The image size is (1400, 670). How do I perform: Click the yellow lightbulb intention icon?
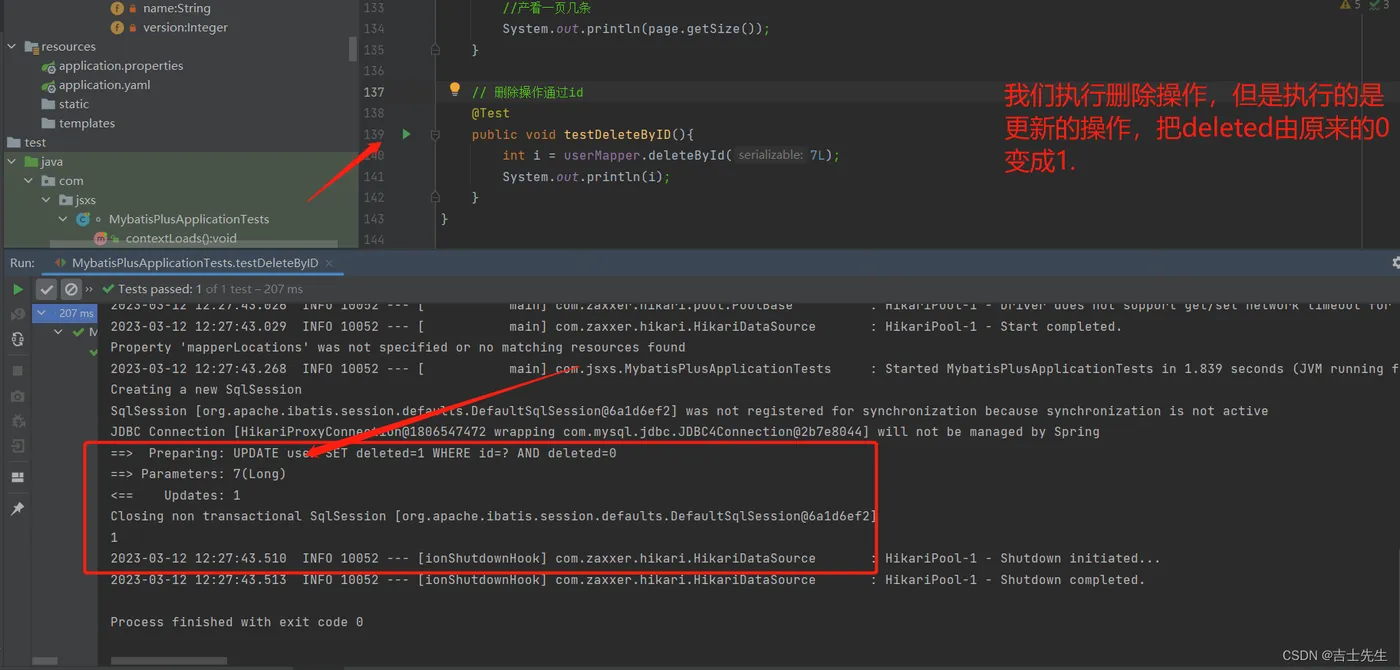[455, 90]
